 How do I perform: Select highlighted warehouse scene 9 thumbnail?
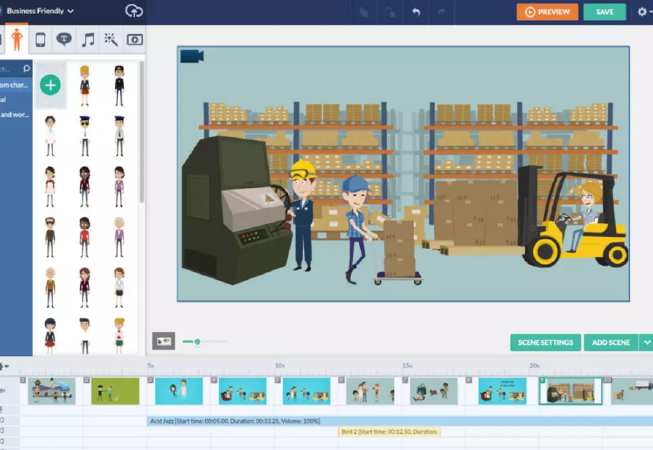571,391
